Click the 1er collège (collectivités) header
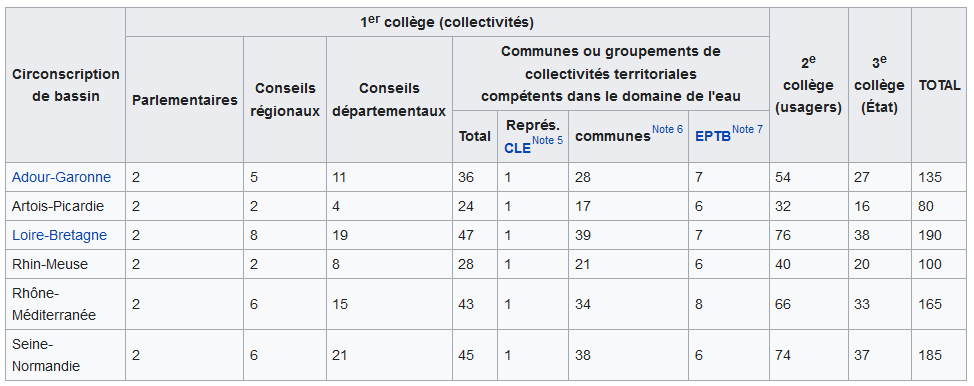 tap(447, 22)
